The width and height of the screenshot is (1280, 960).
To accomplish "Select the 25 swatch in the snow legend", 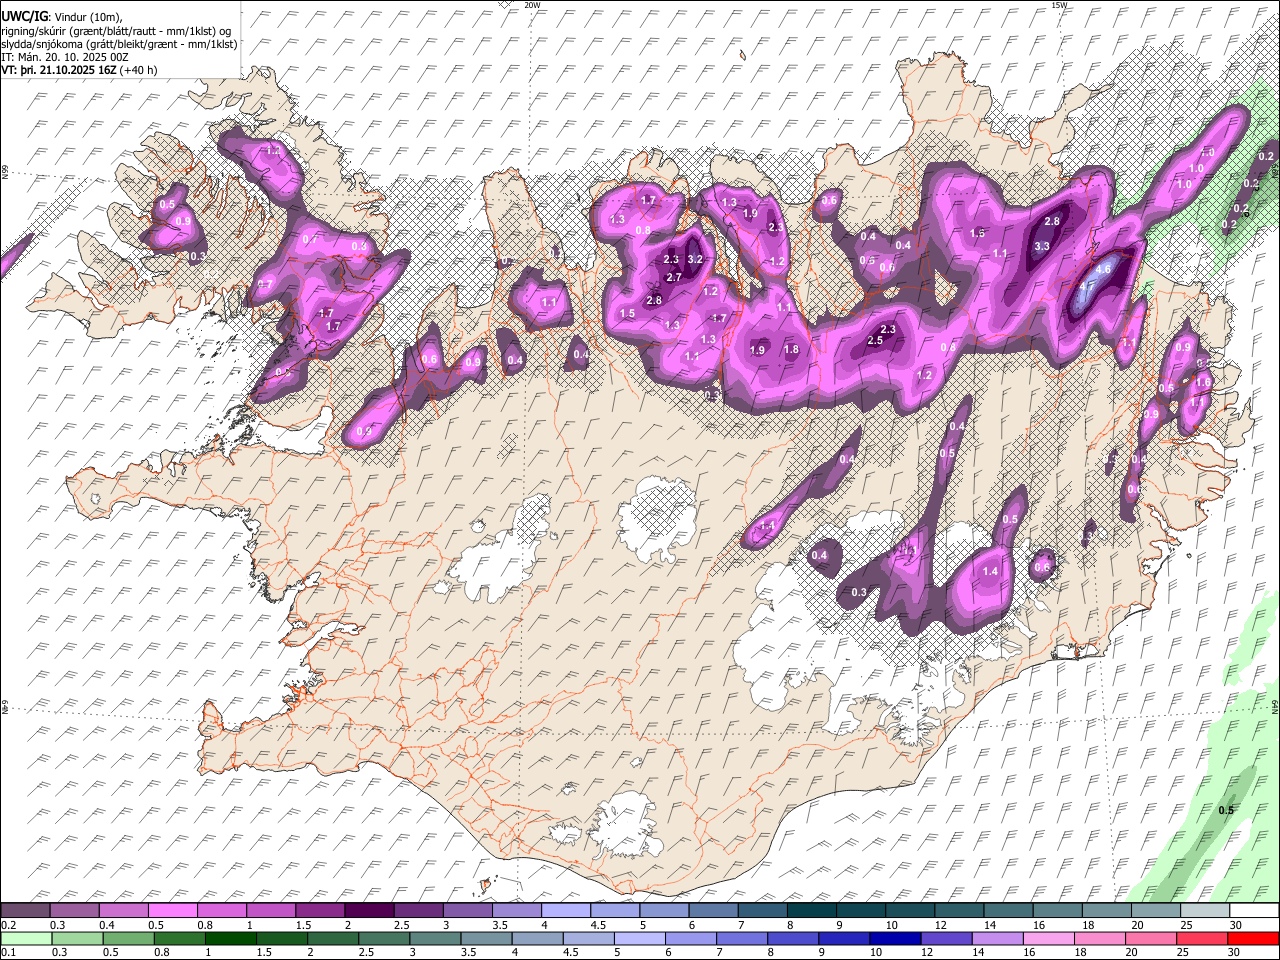I will point(1205,911).
